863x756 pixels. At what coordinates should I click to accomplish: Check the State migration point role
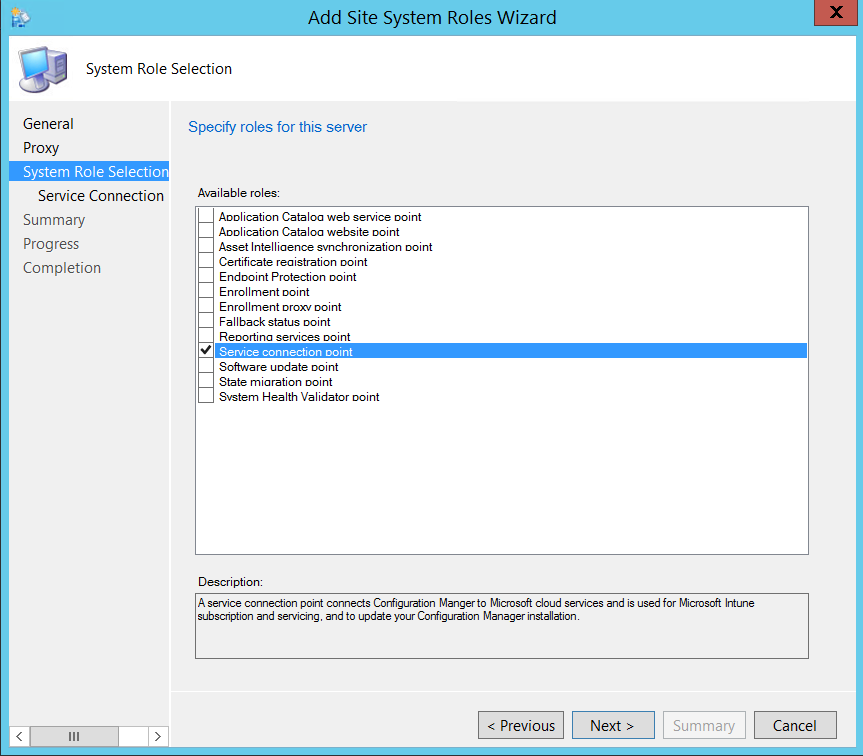coord(205,381)
